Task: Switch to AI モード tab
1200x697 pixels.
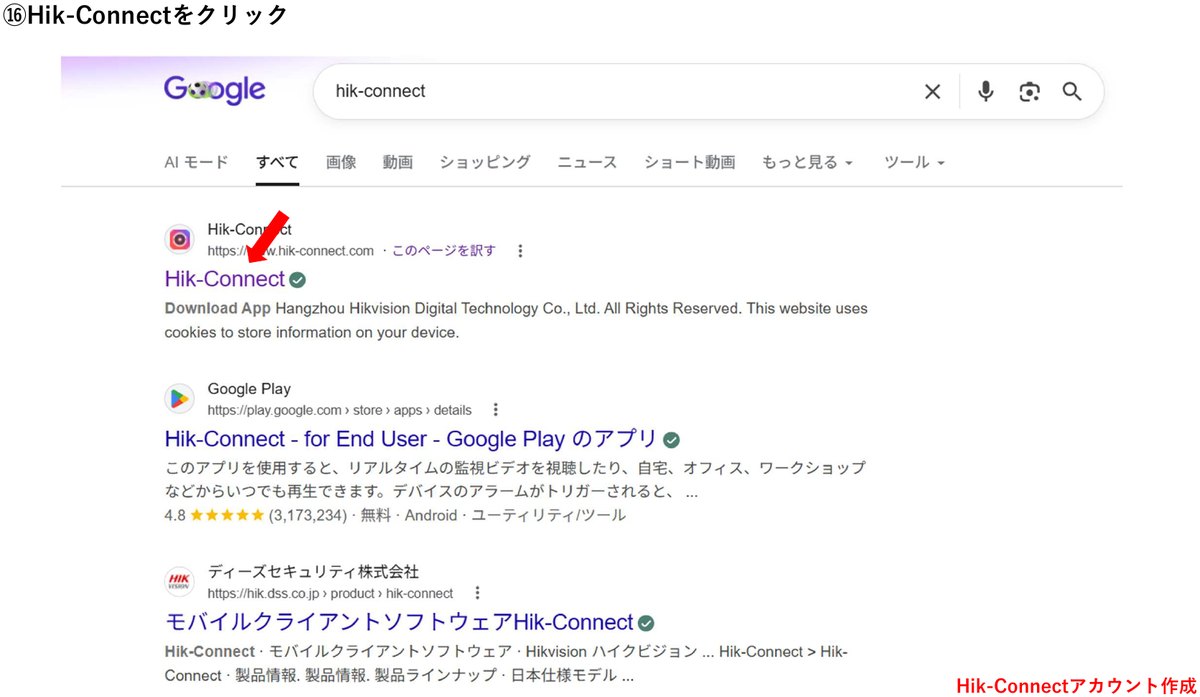Action: (x=196, y=162)
